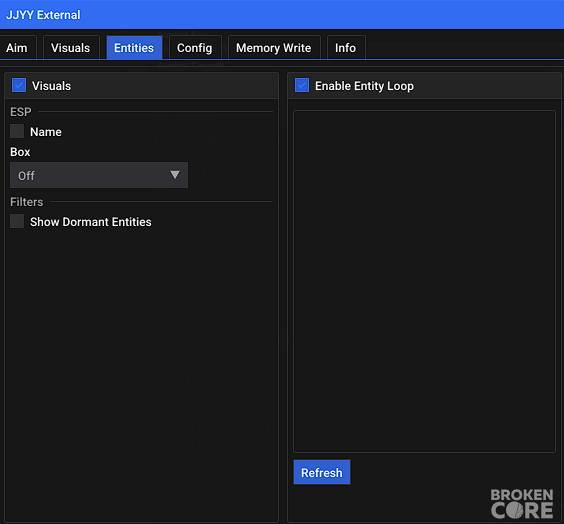Open the Memory Write tab
The image size is (564, 524).
point(274,47)
